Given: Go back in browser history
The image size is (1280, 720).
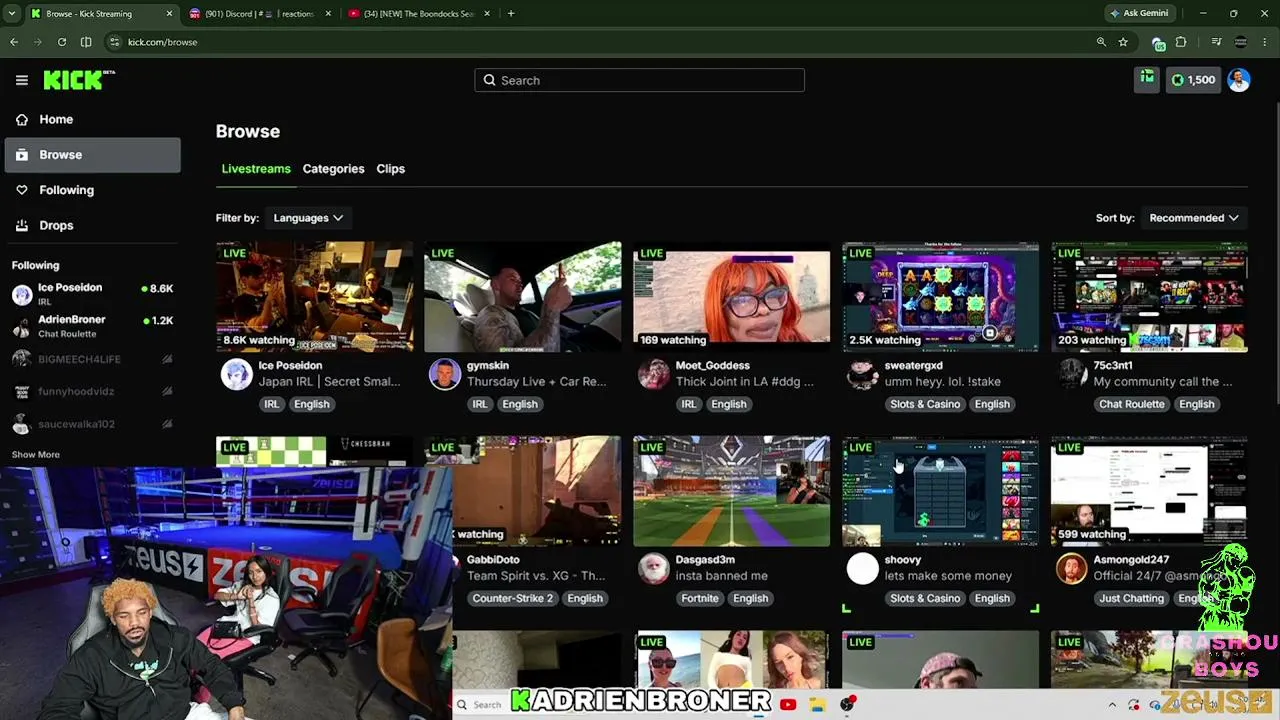Looking at the screenshot, I should click(x=14, y=42).
